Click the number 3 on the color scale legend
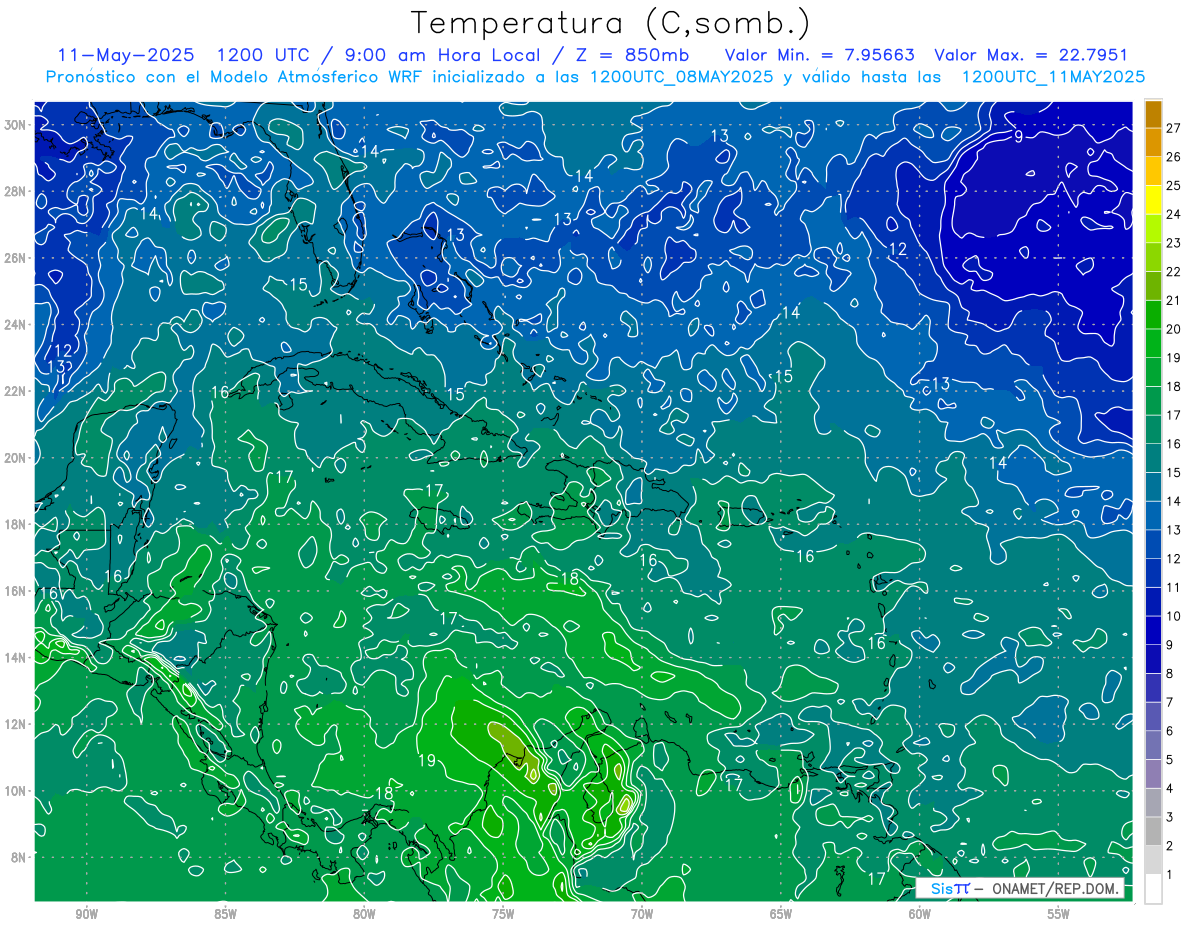1200x927 pixels. click(x=1169, y=818)
